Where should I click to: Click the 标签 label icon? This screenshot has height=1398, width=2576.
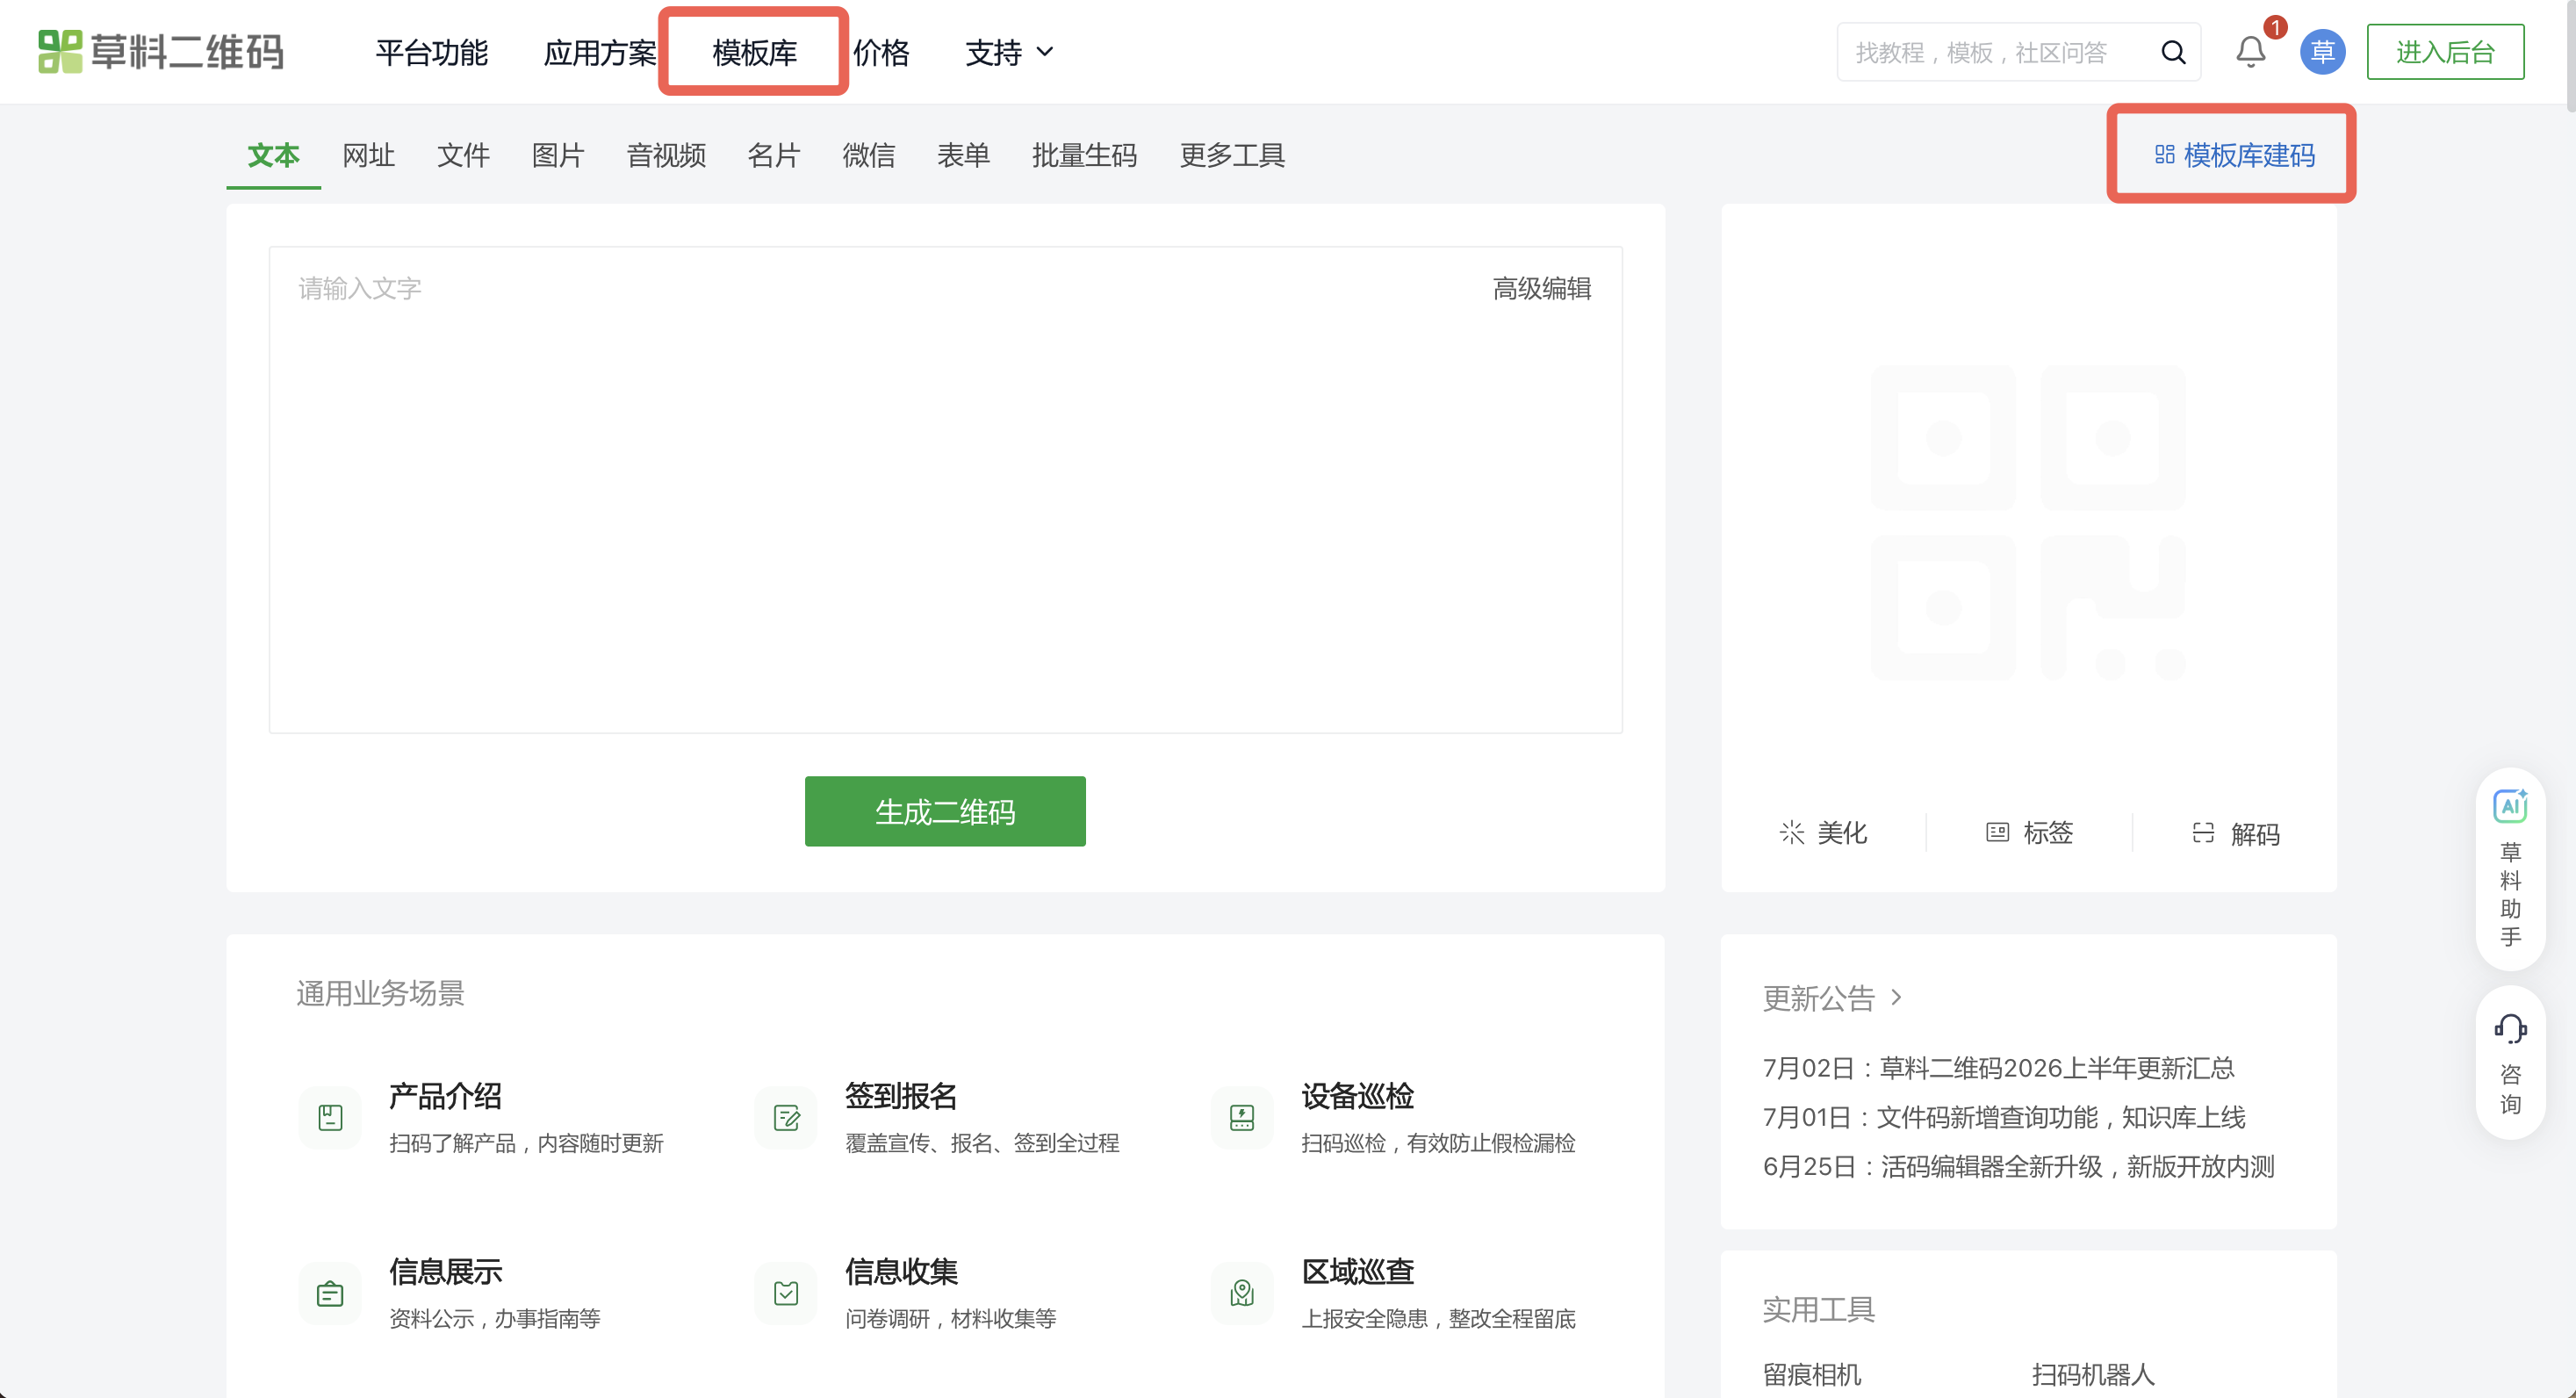click(x=1997, y=833)
